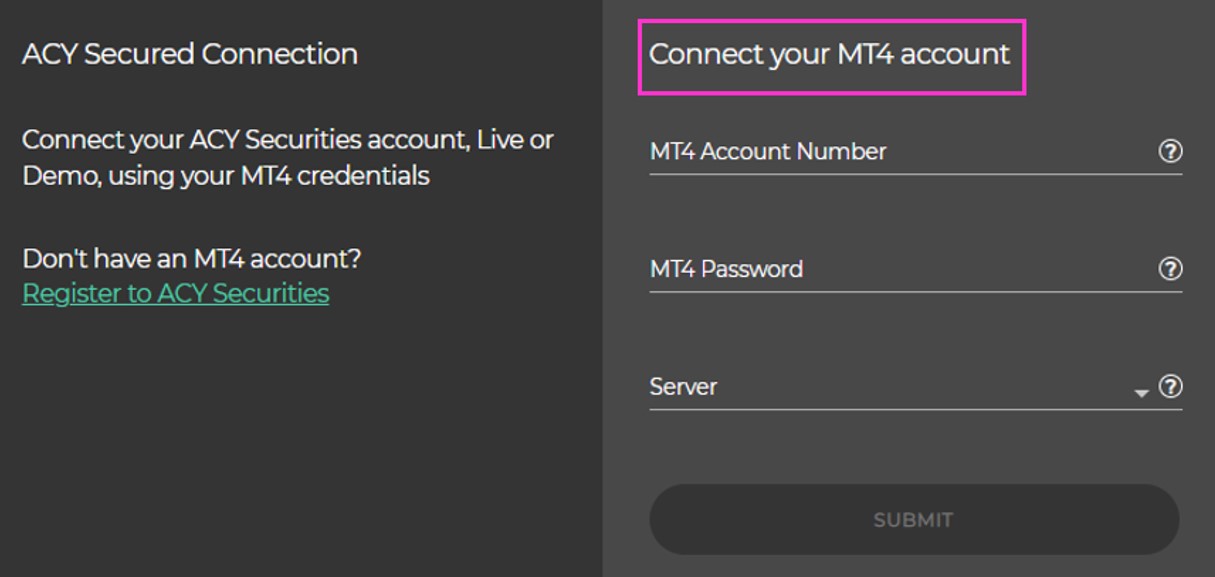This screenshot has height=577, width=1215.
Task: Click the "MT4 Account Number" placeholder label
Action: tap(768, 152)
